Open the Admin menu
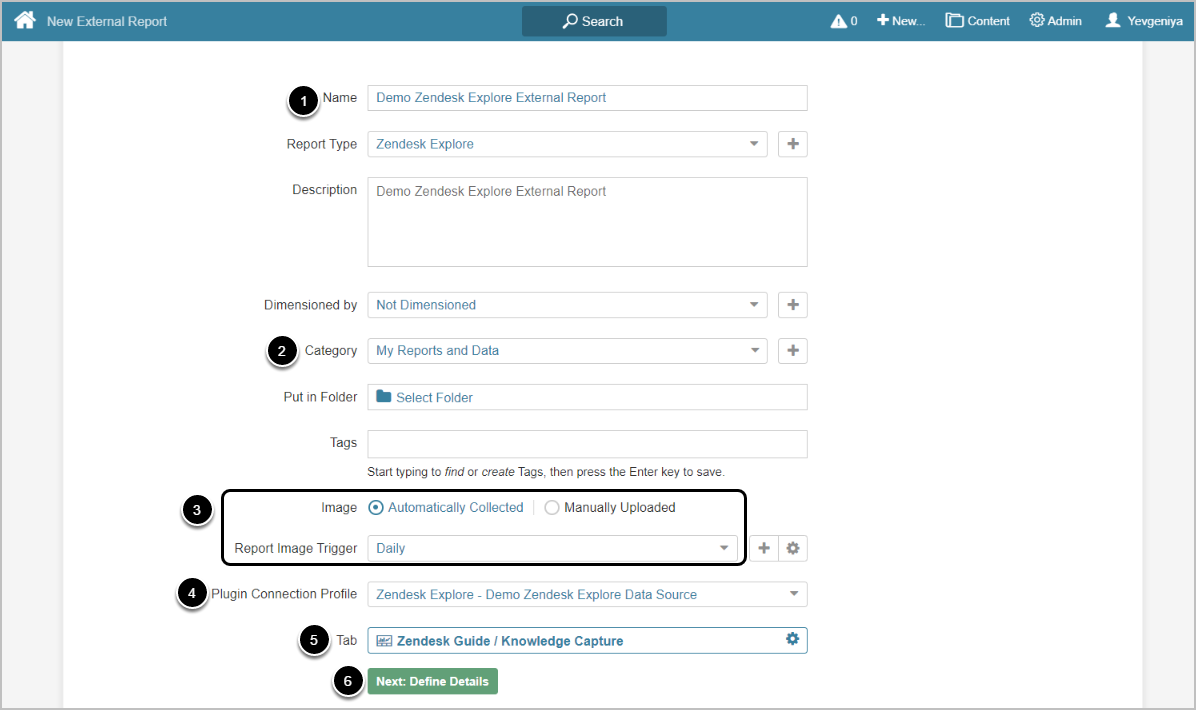The height and width of the screenshot is (710, 1196). (x=1055, y=21)
